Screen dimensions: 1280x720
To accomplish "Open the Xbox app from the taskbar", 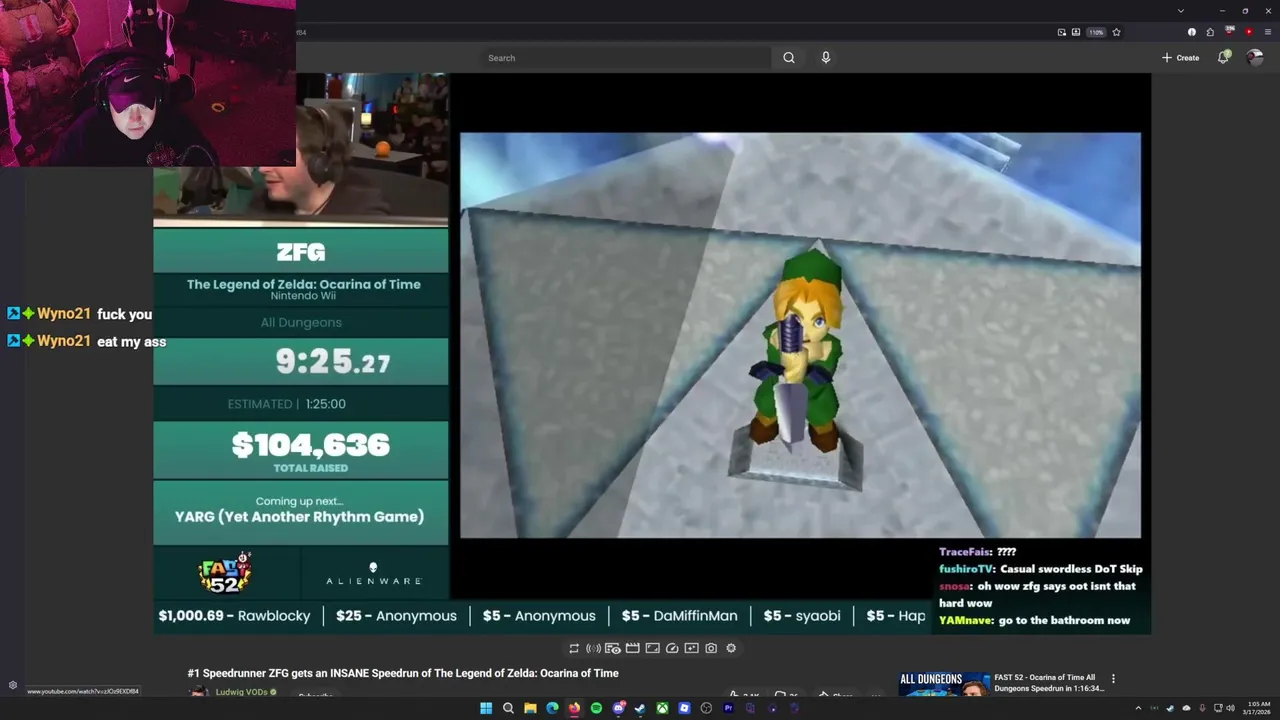I will click(x=662, y=708).
